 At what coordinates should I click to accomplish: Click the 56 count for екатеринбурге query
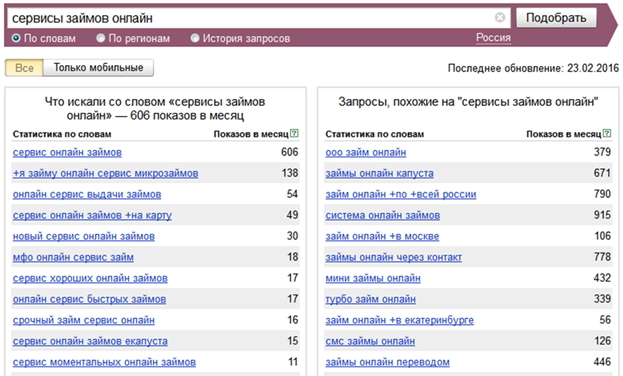point(605,320)
